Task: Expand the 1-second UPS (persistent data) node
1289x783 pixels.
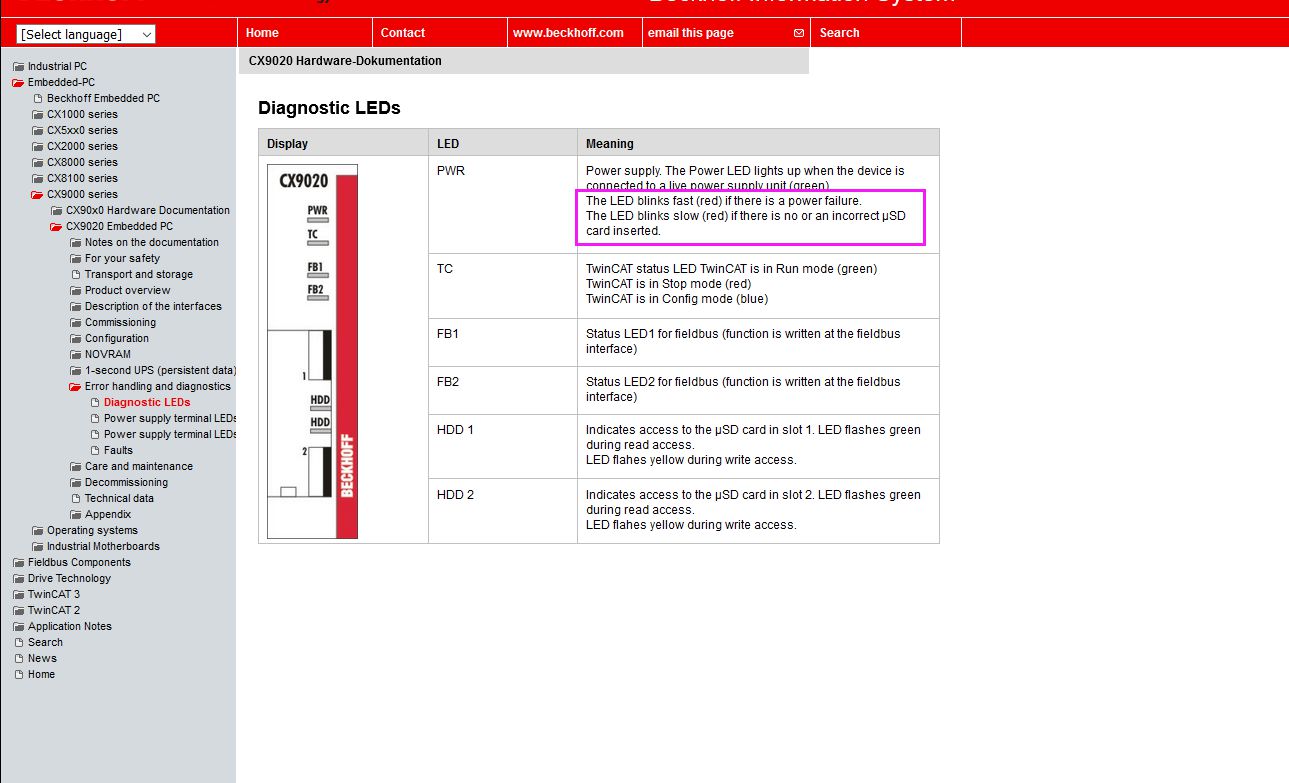Action: [x=75, y=371]
